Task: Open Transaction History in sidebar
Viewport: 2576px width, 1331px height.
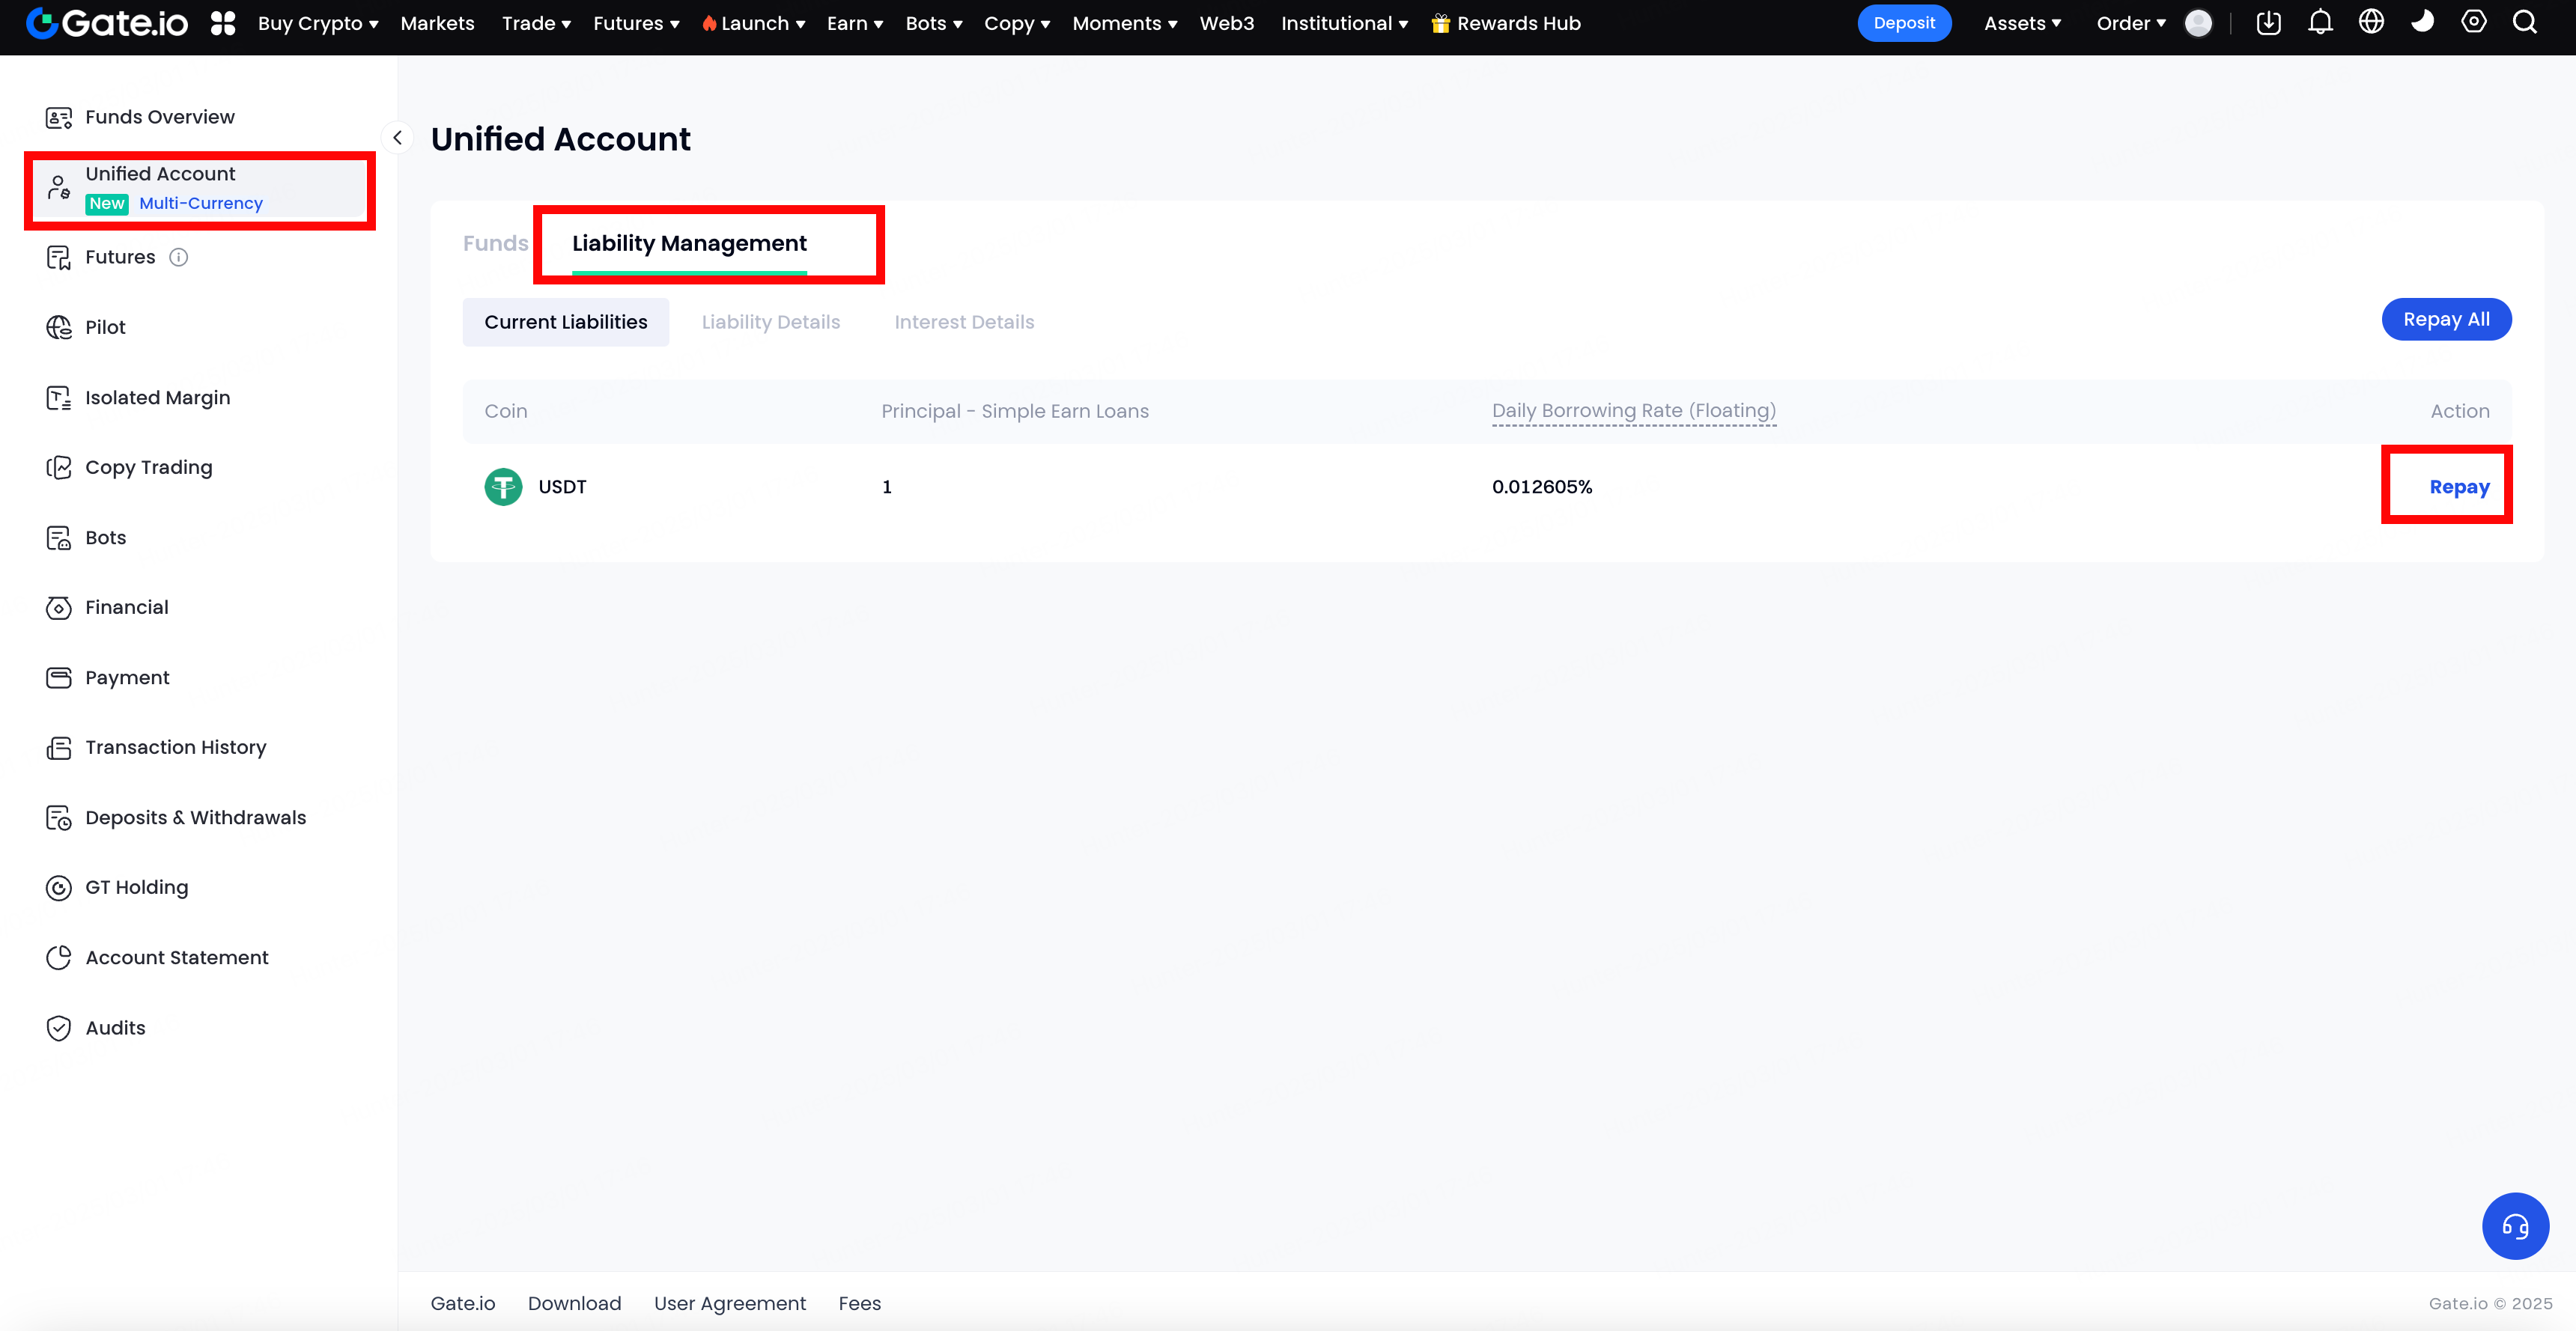Action: 175,747
